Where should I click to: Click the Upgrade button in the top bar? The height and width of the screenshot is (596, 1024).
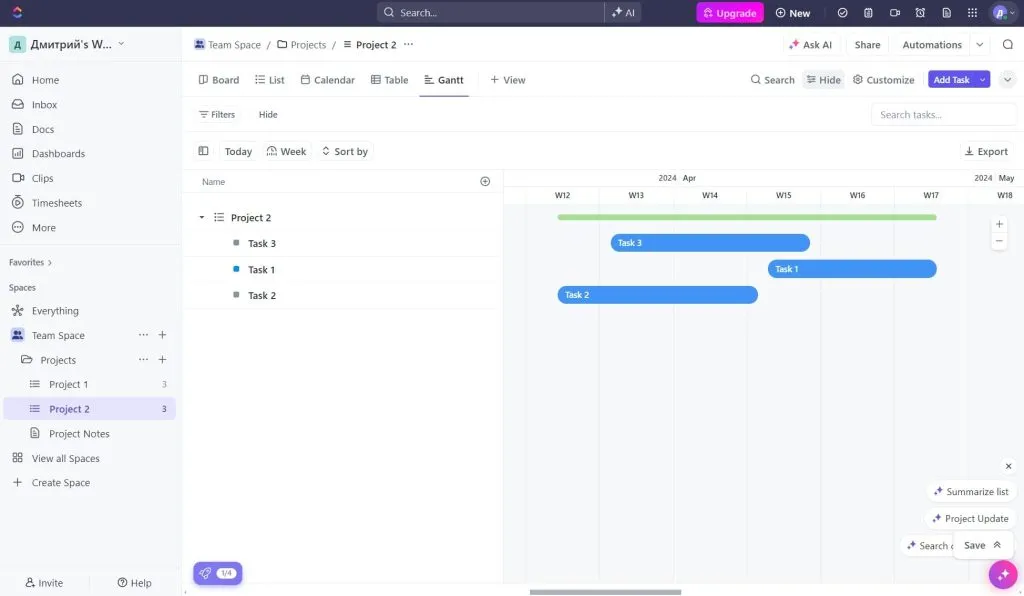[729, 13]
